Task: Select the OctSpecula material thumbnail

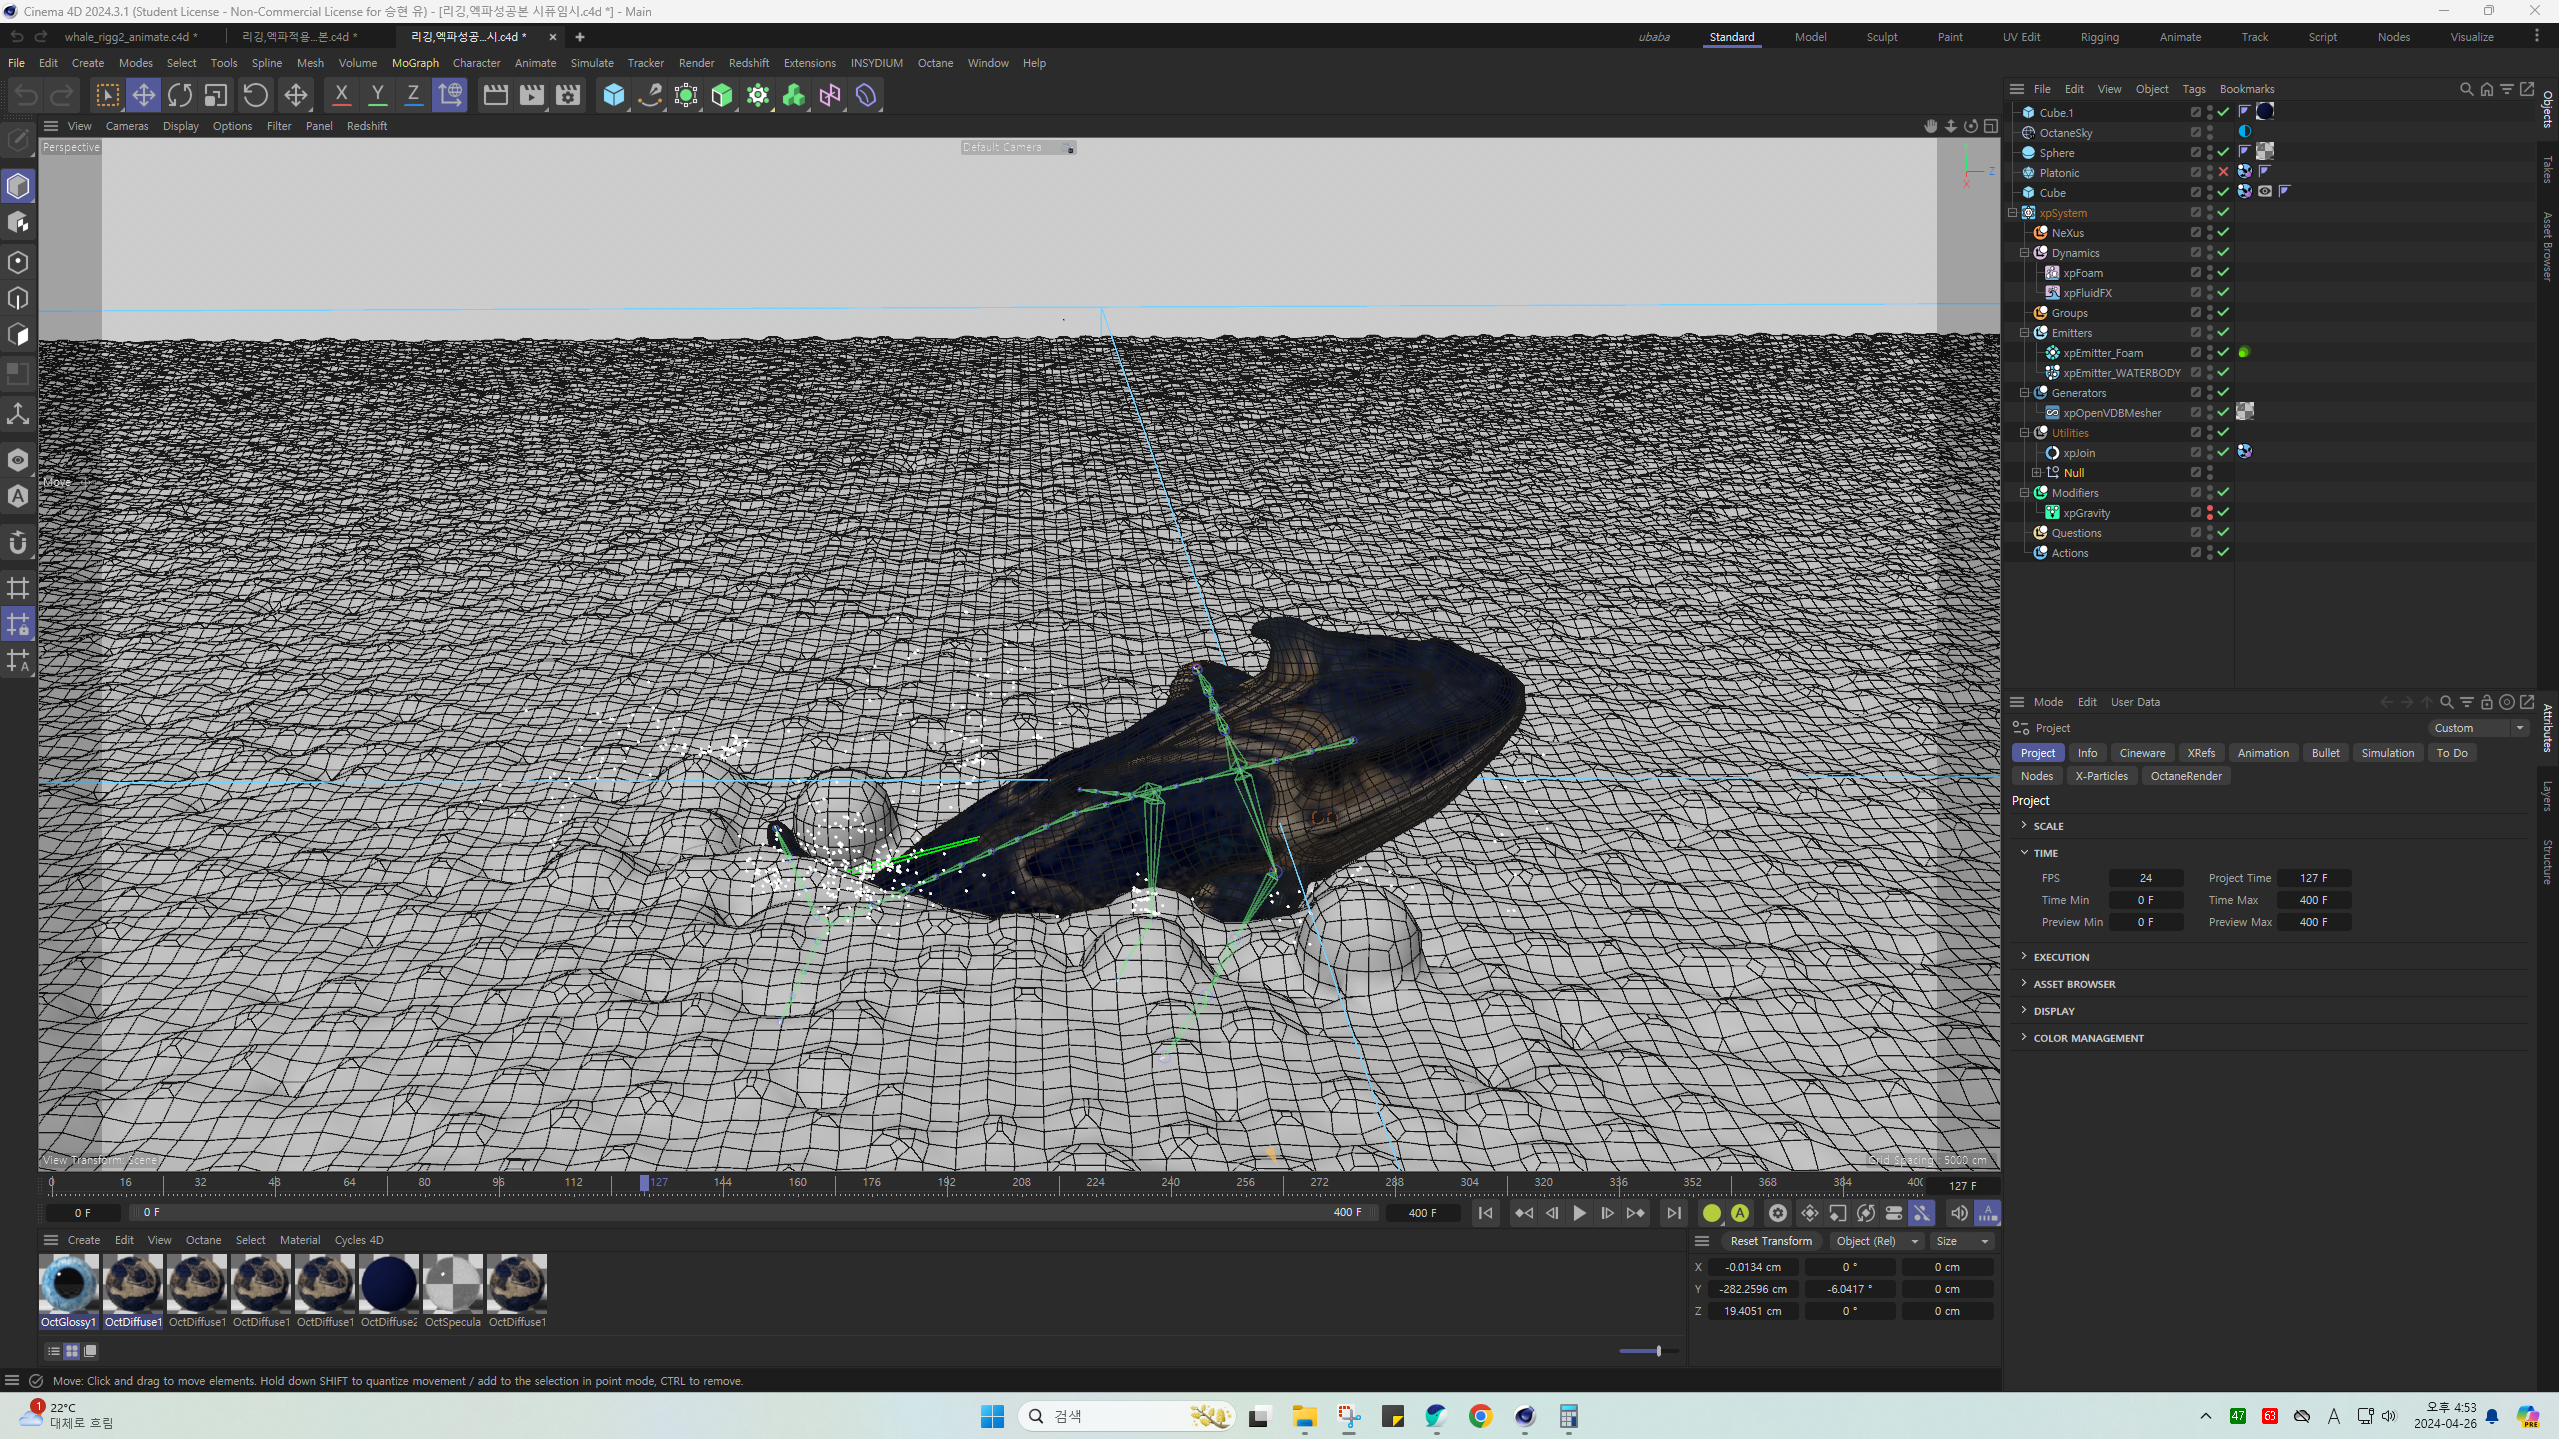Action: click(x=453, y=1285)
